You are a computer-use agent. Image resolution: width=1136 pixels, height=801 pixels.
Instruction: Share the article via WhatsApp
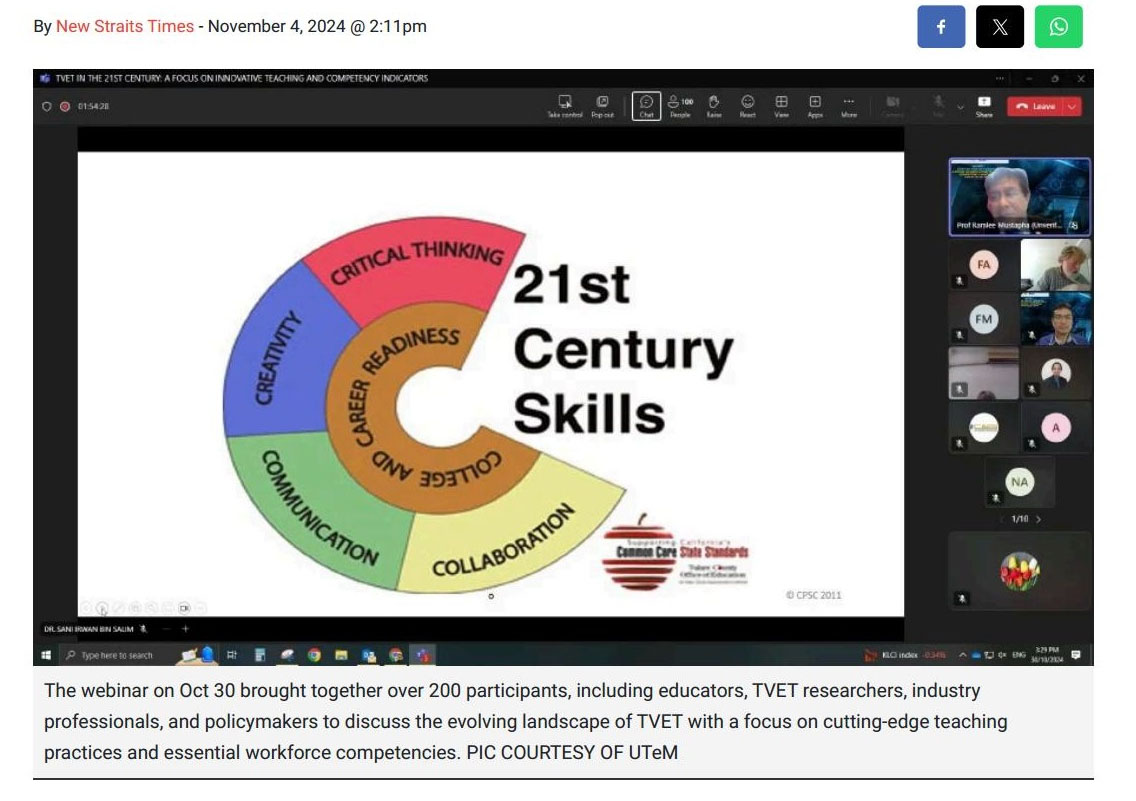[x=1058, y=27]
